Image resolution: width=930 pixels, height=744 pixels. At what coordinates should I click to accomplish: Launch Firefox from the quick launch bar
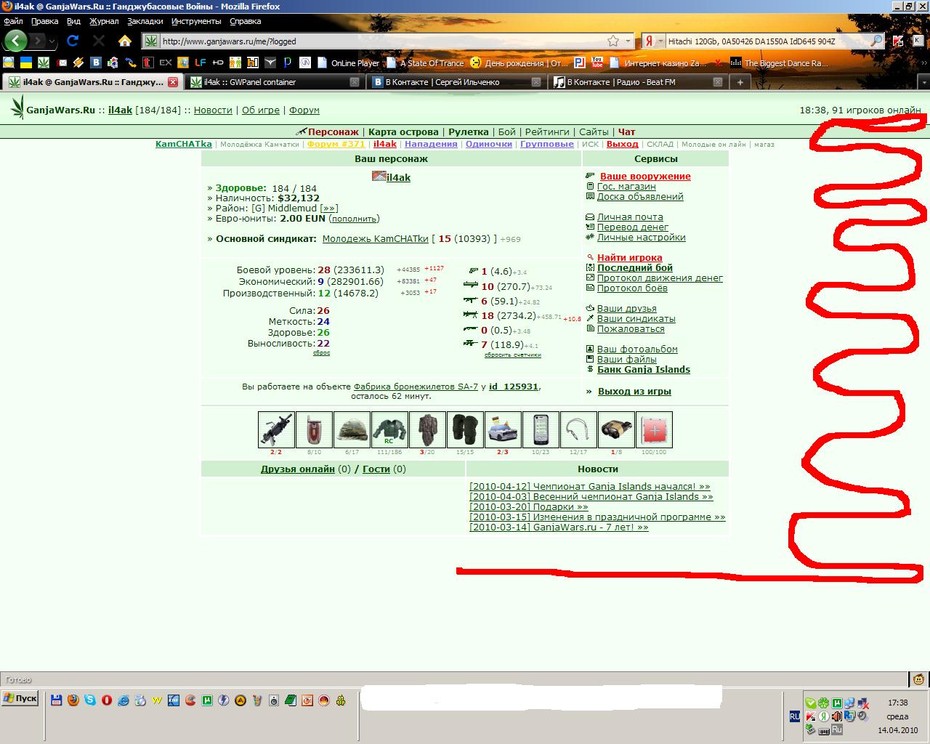[x=73, y=700]
